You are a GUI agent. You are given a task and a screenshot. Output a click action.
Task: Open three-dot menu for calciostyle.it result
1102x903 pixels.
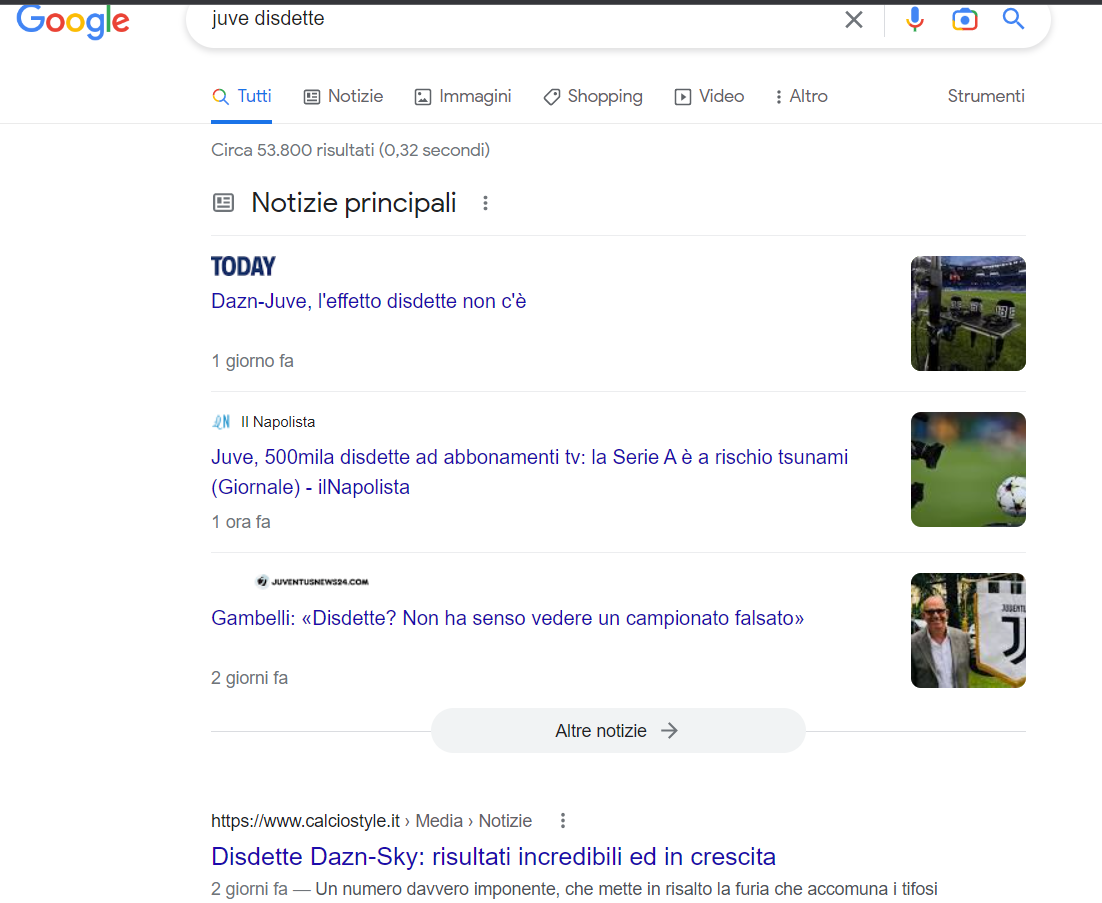[x=562, y=820]
